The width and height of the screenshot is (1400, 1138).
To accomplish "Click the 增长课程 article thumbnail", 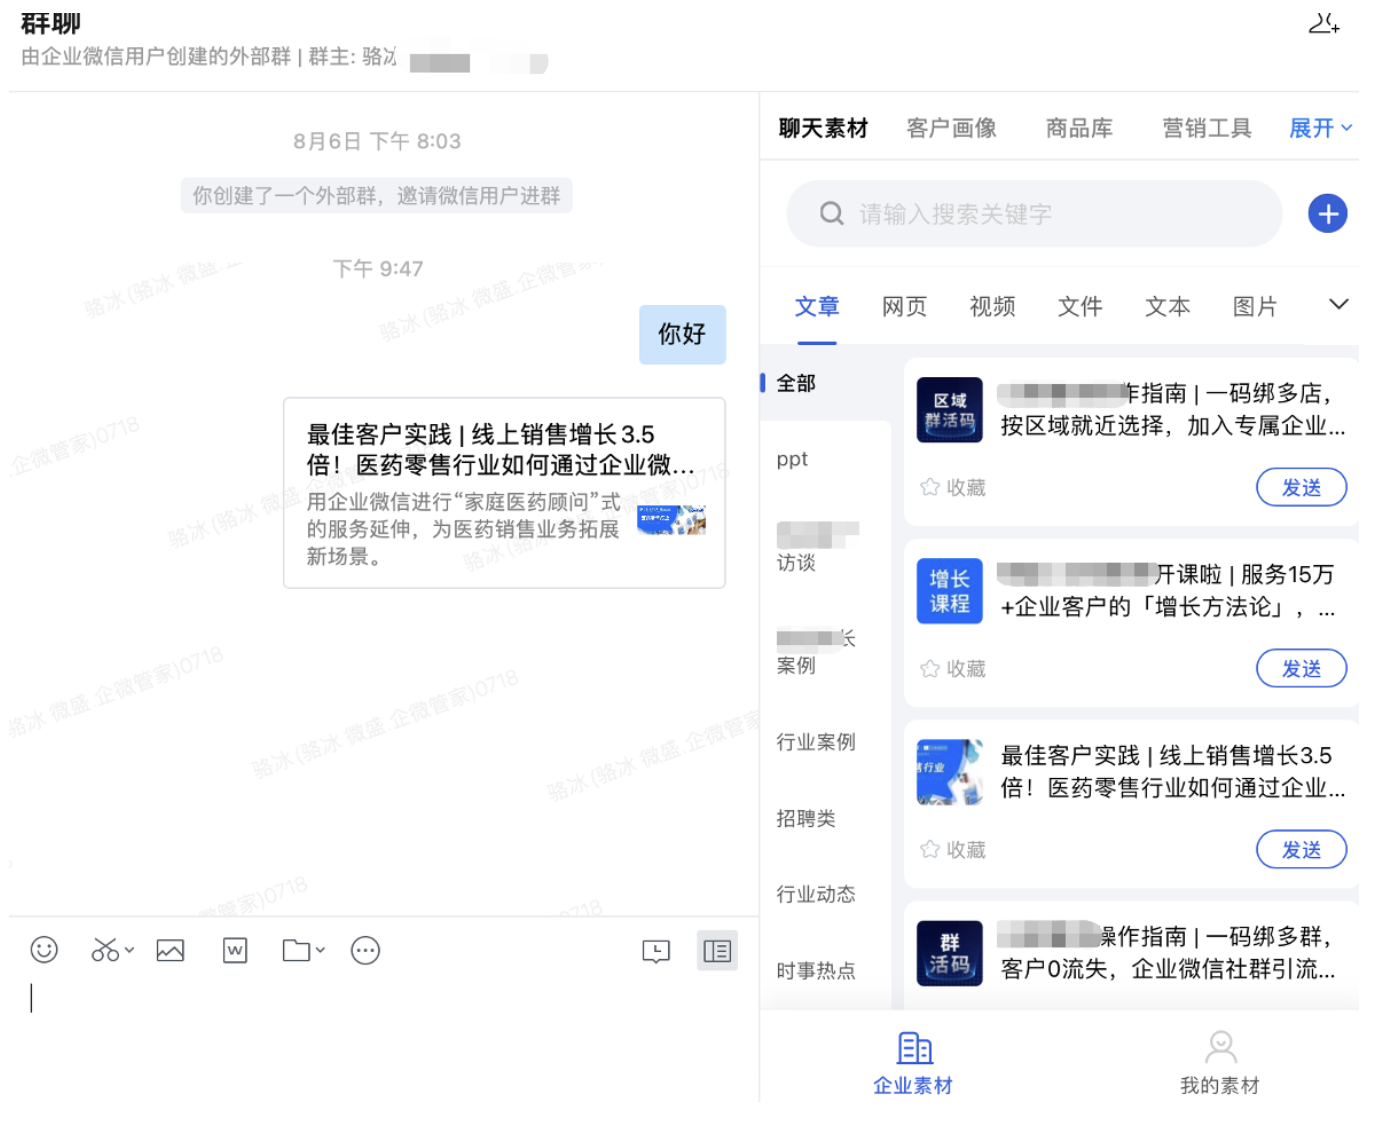I will pyautogui.click(x=949, y=591).
